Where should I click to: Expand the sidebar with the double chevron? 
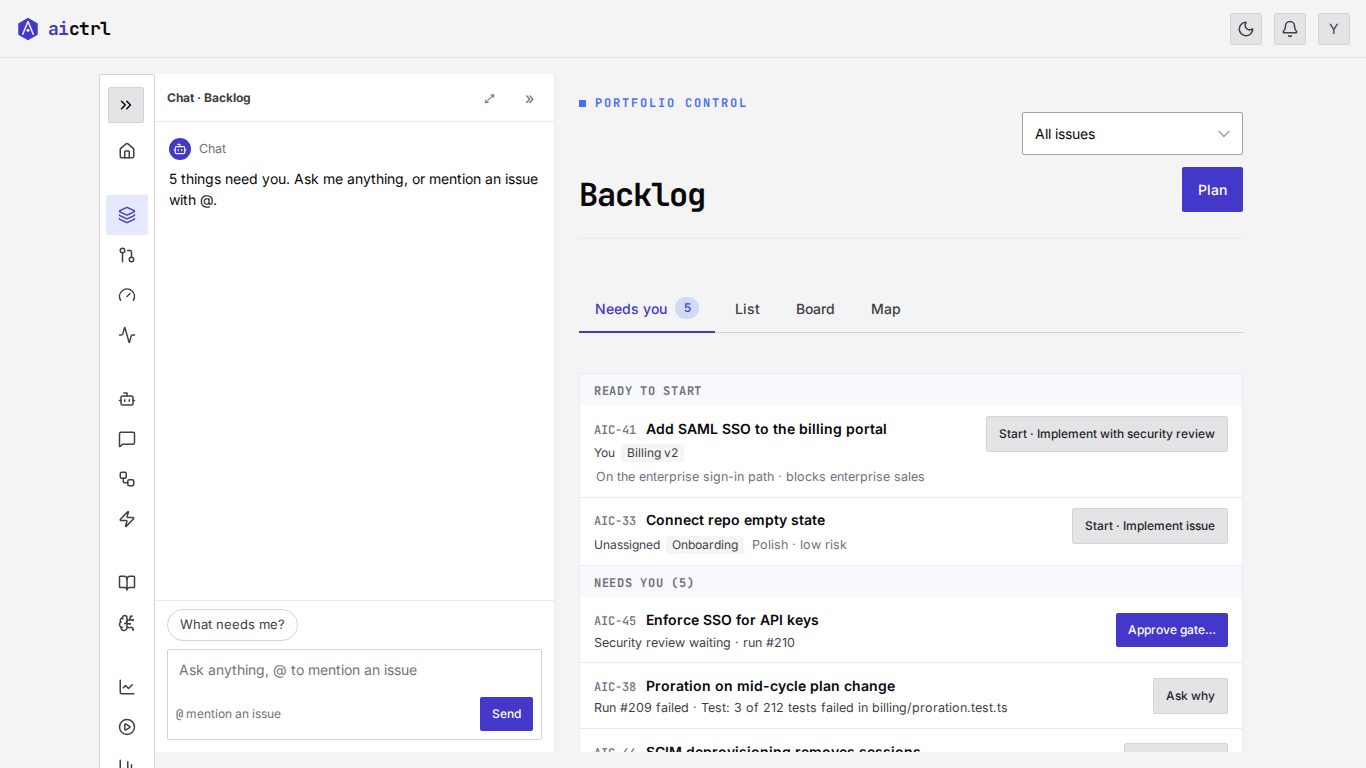tap(126, 105)
